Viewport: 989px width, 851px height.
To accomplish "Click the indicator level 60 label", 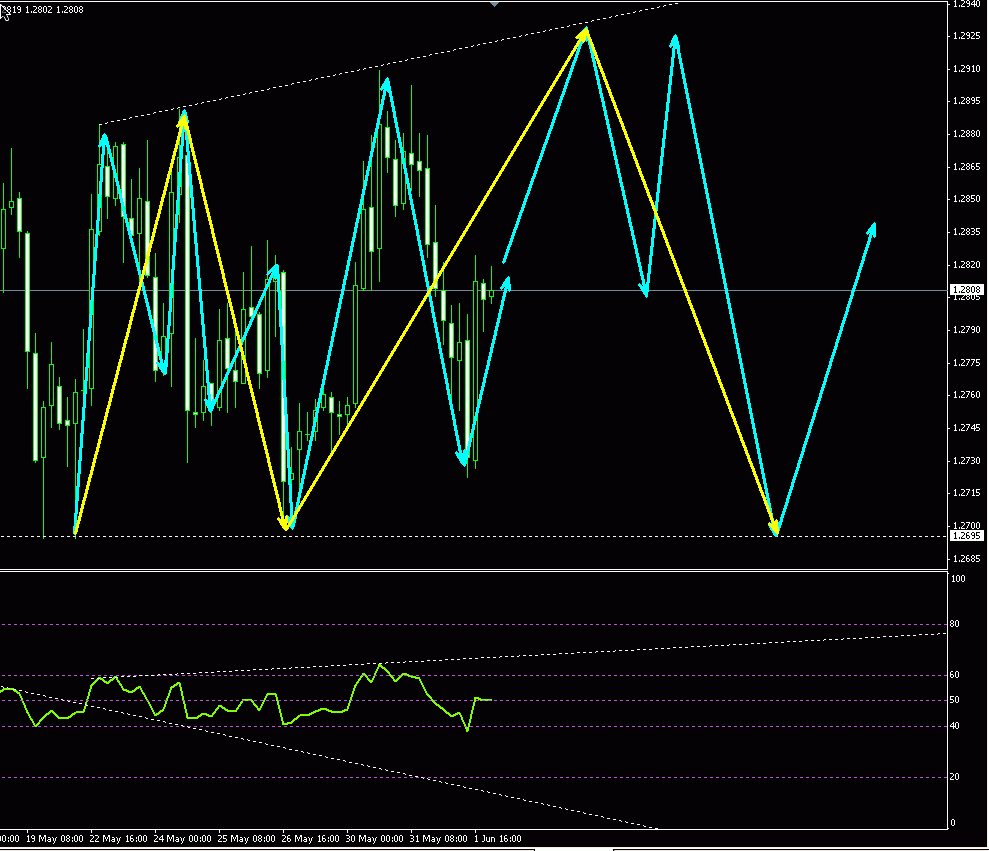I will [955, 675].
